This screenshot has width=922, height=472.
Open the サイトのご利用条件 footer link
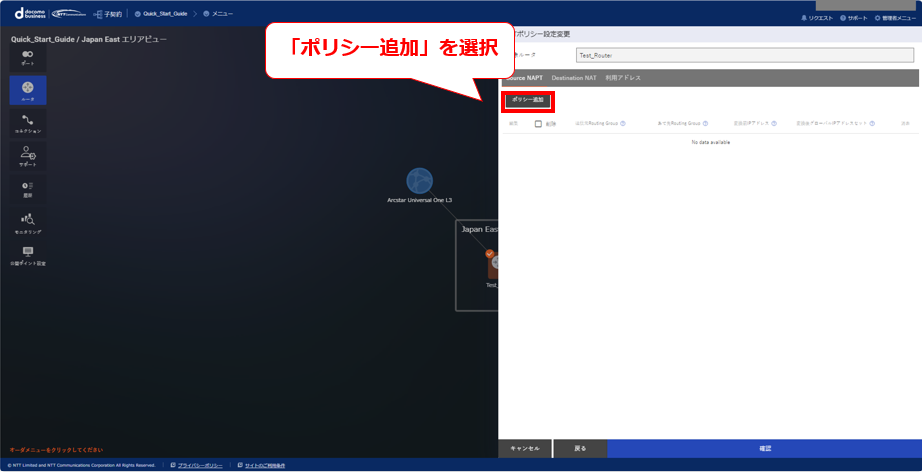[265, 466]
